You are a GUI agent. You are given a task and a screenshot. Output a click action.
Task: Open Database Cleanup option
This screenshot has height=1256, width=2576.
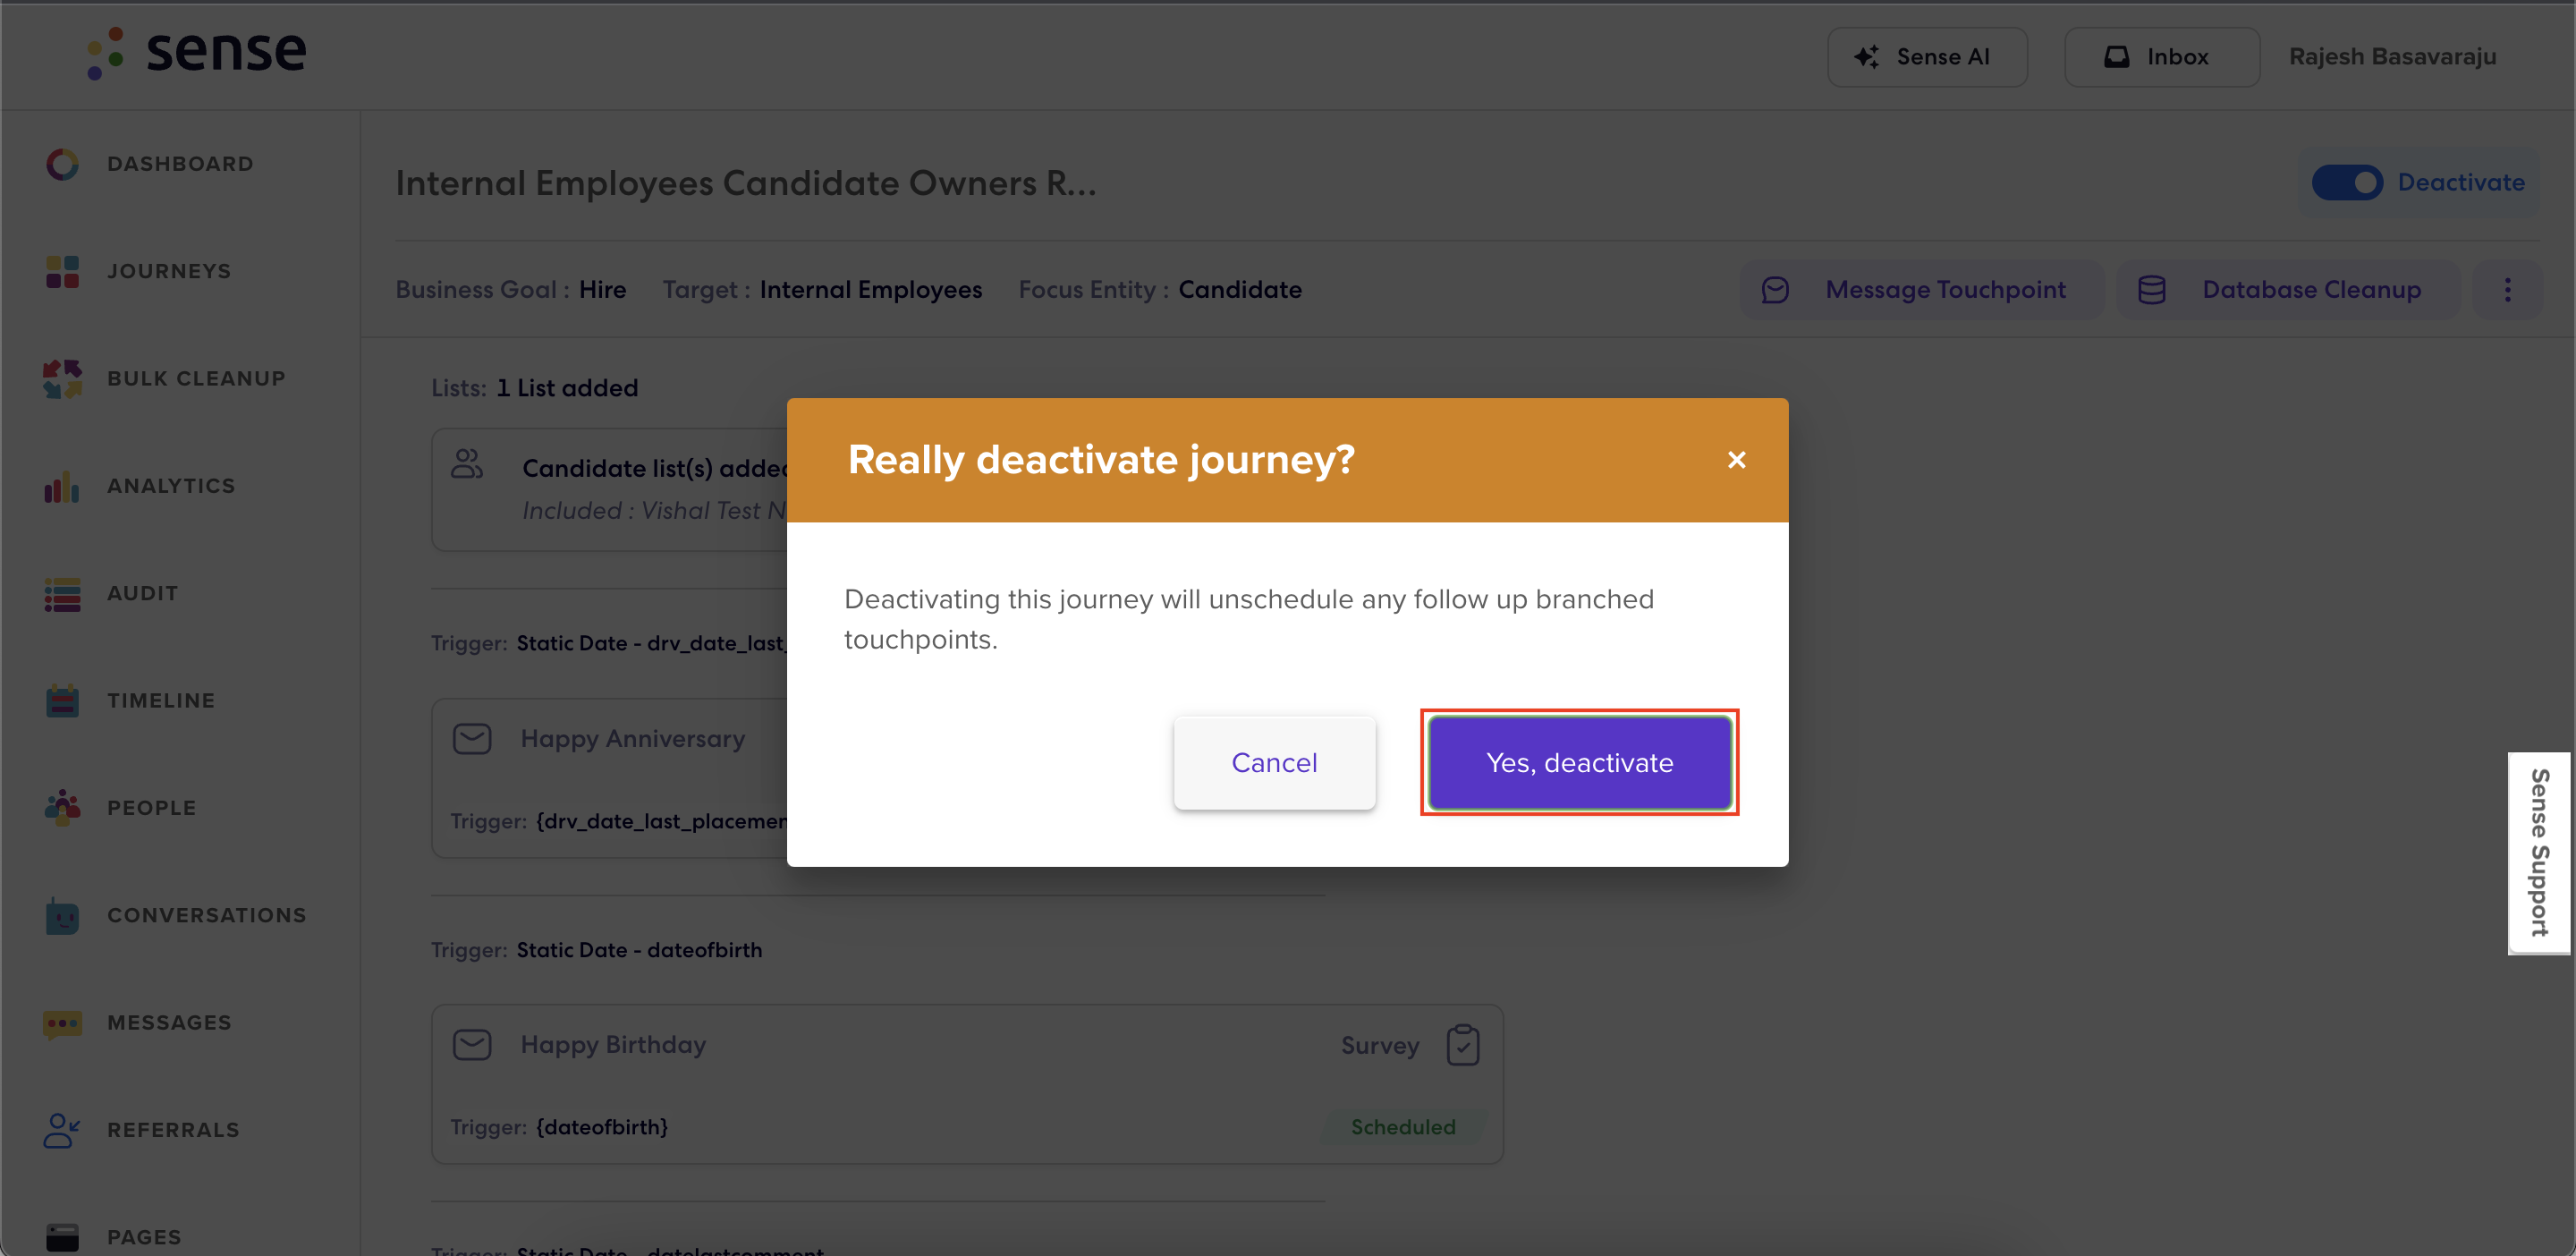2288,290
